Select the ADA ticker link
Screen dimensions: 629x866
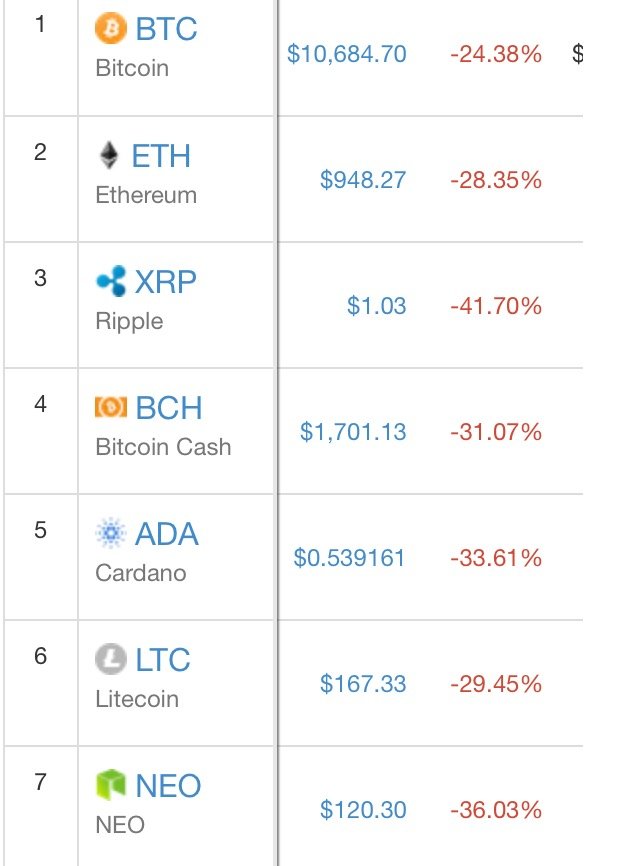click(x=167, y=534)
